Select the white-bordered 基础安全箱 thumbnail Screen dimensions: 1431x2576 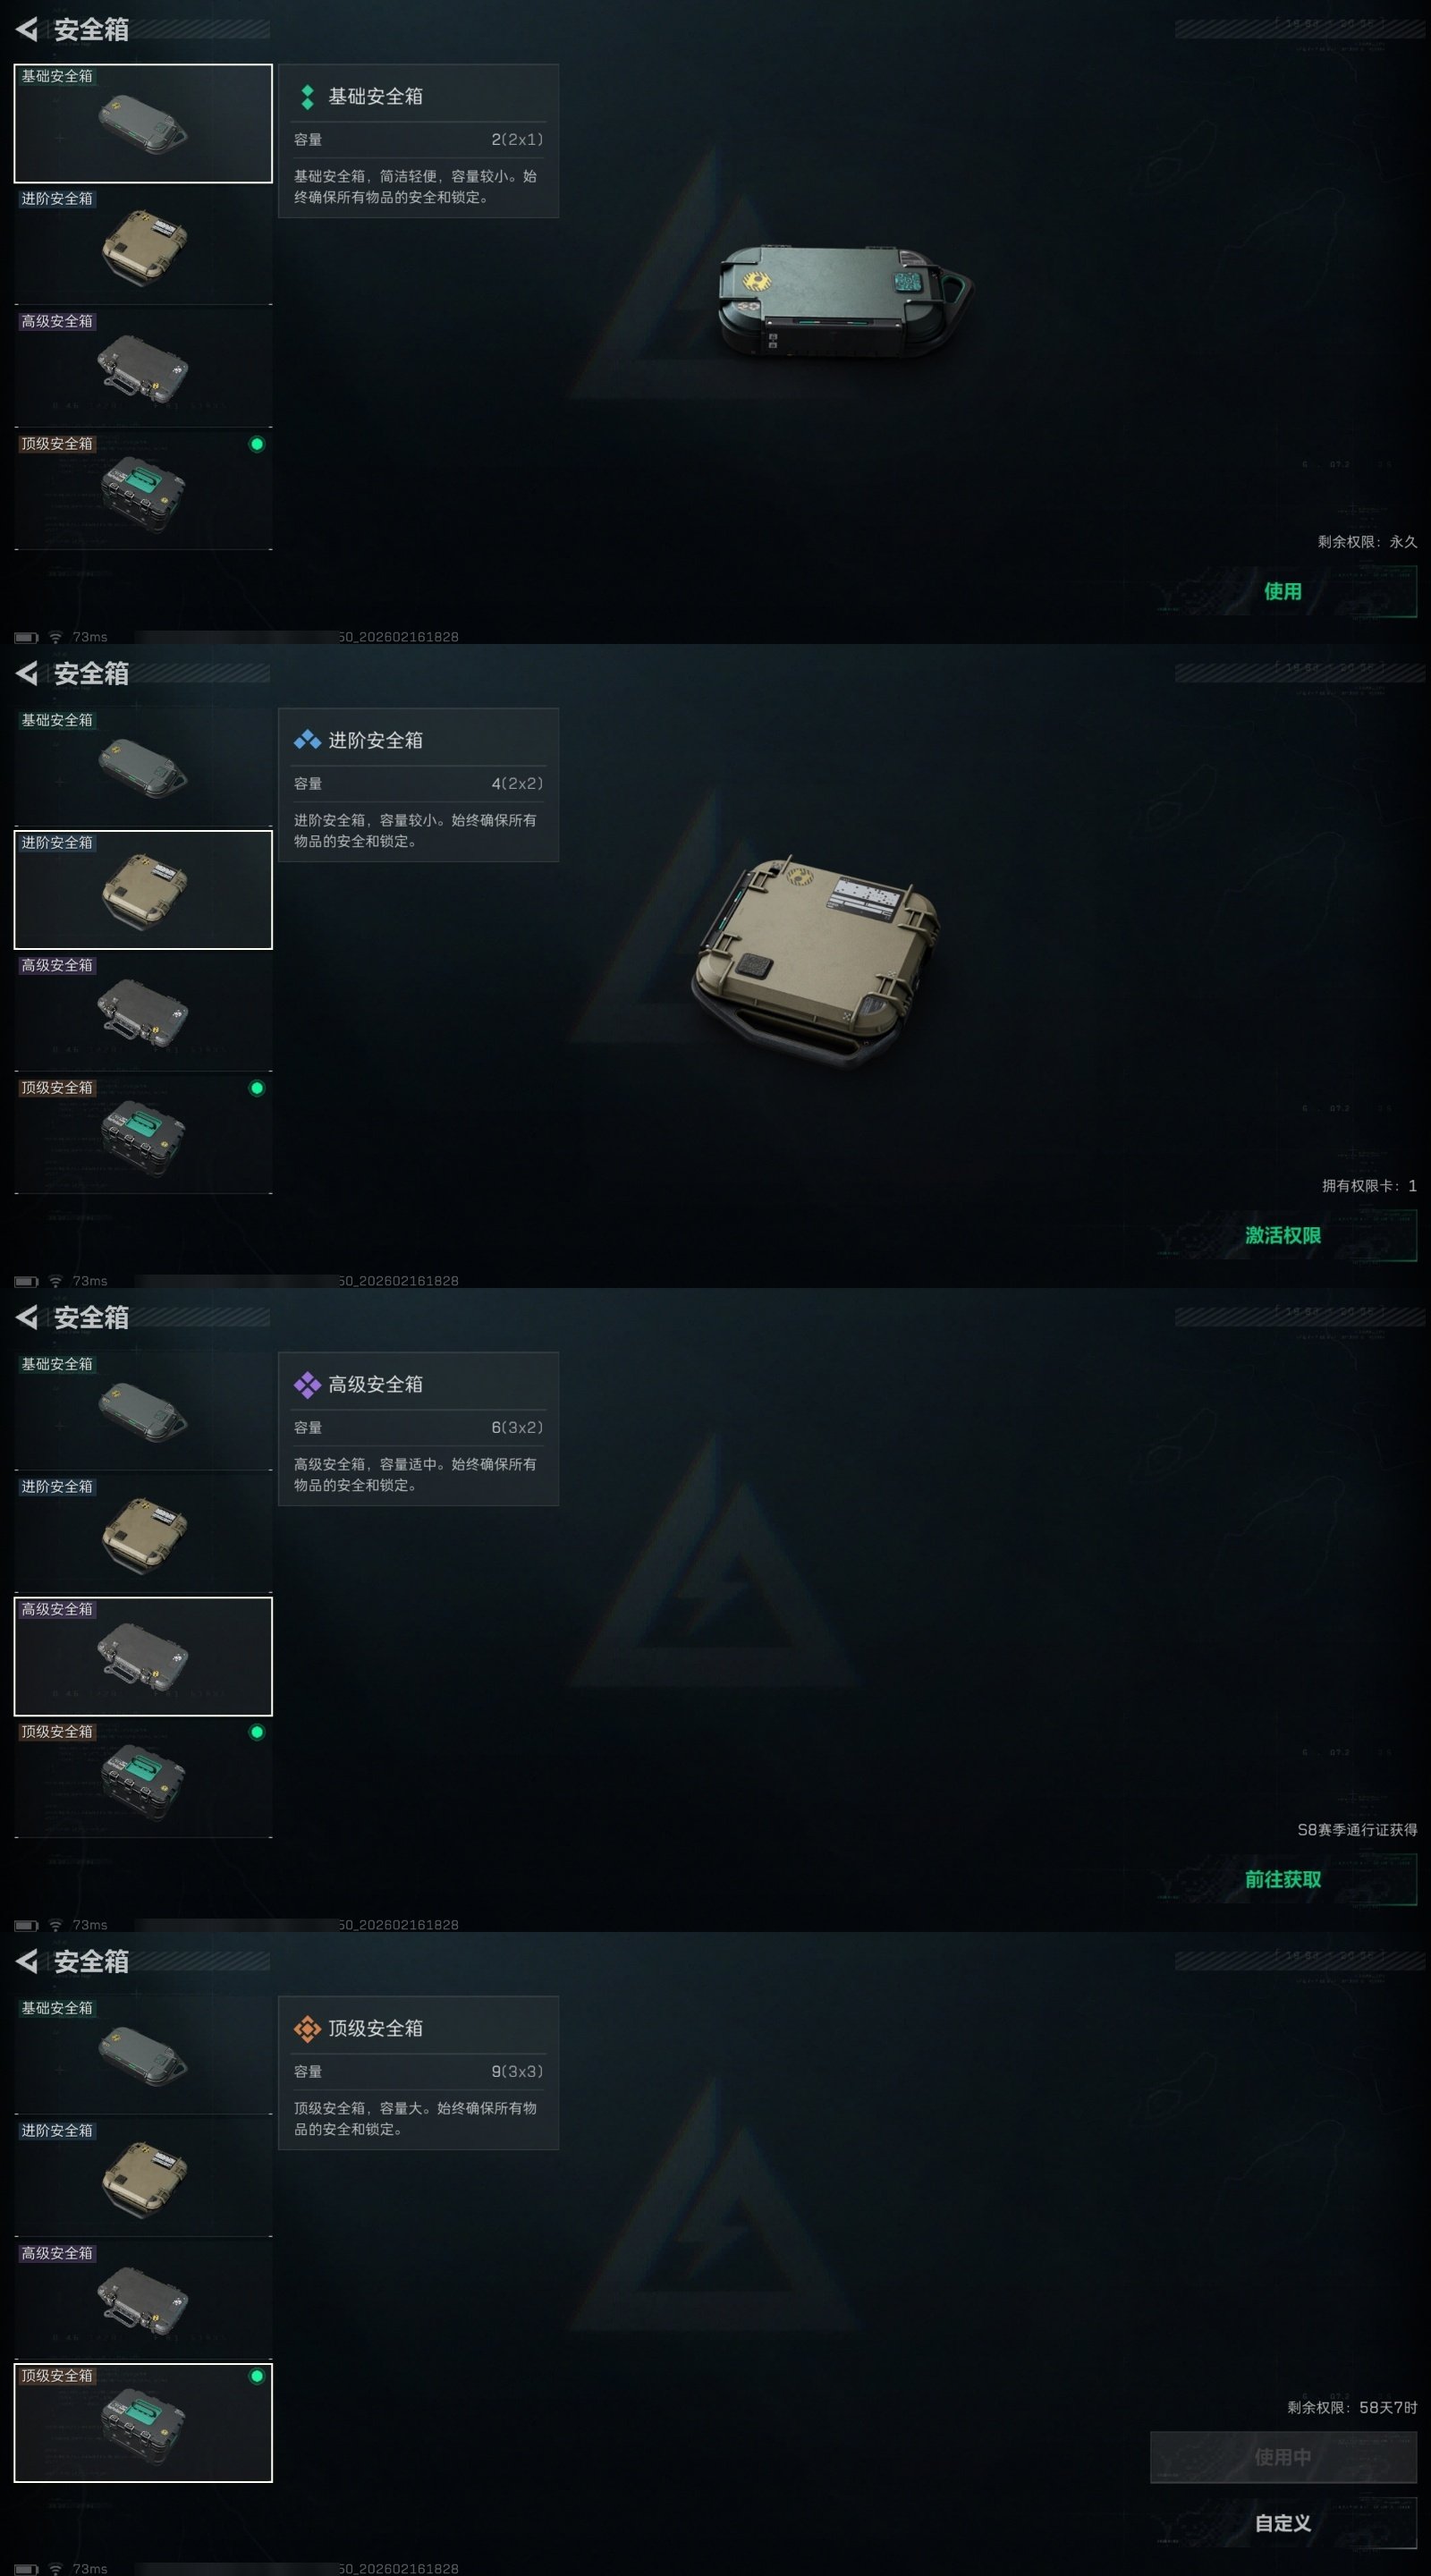143,124
